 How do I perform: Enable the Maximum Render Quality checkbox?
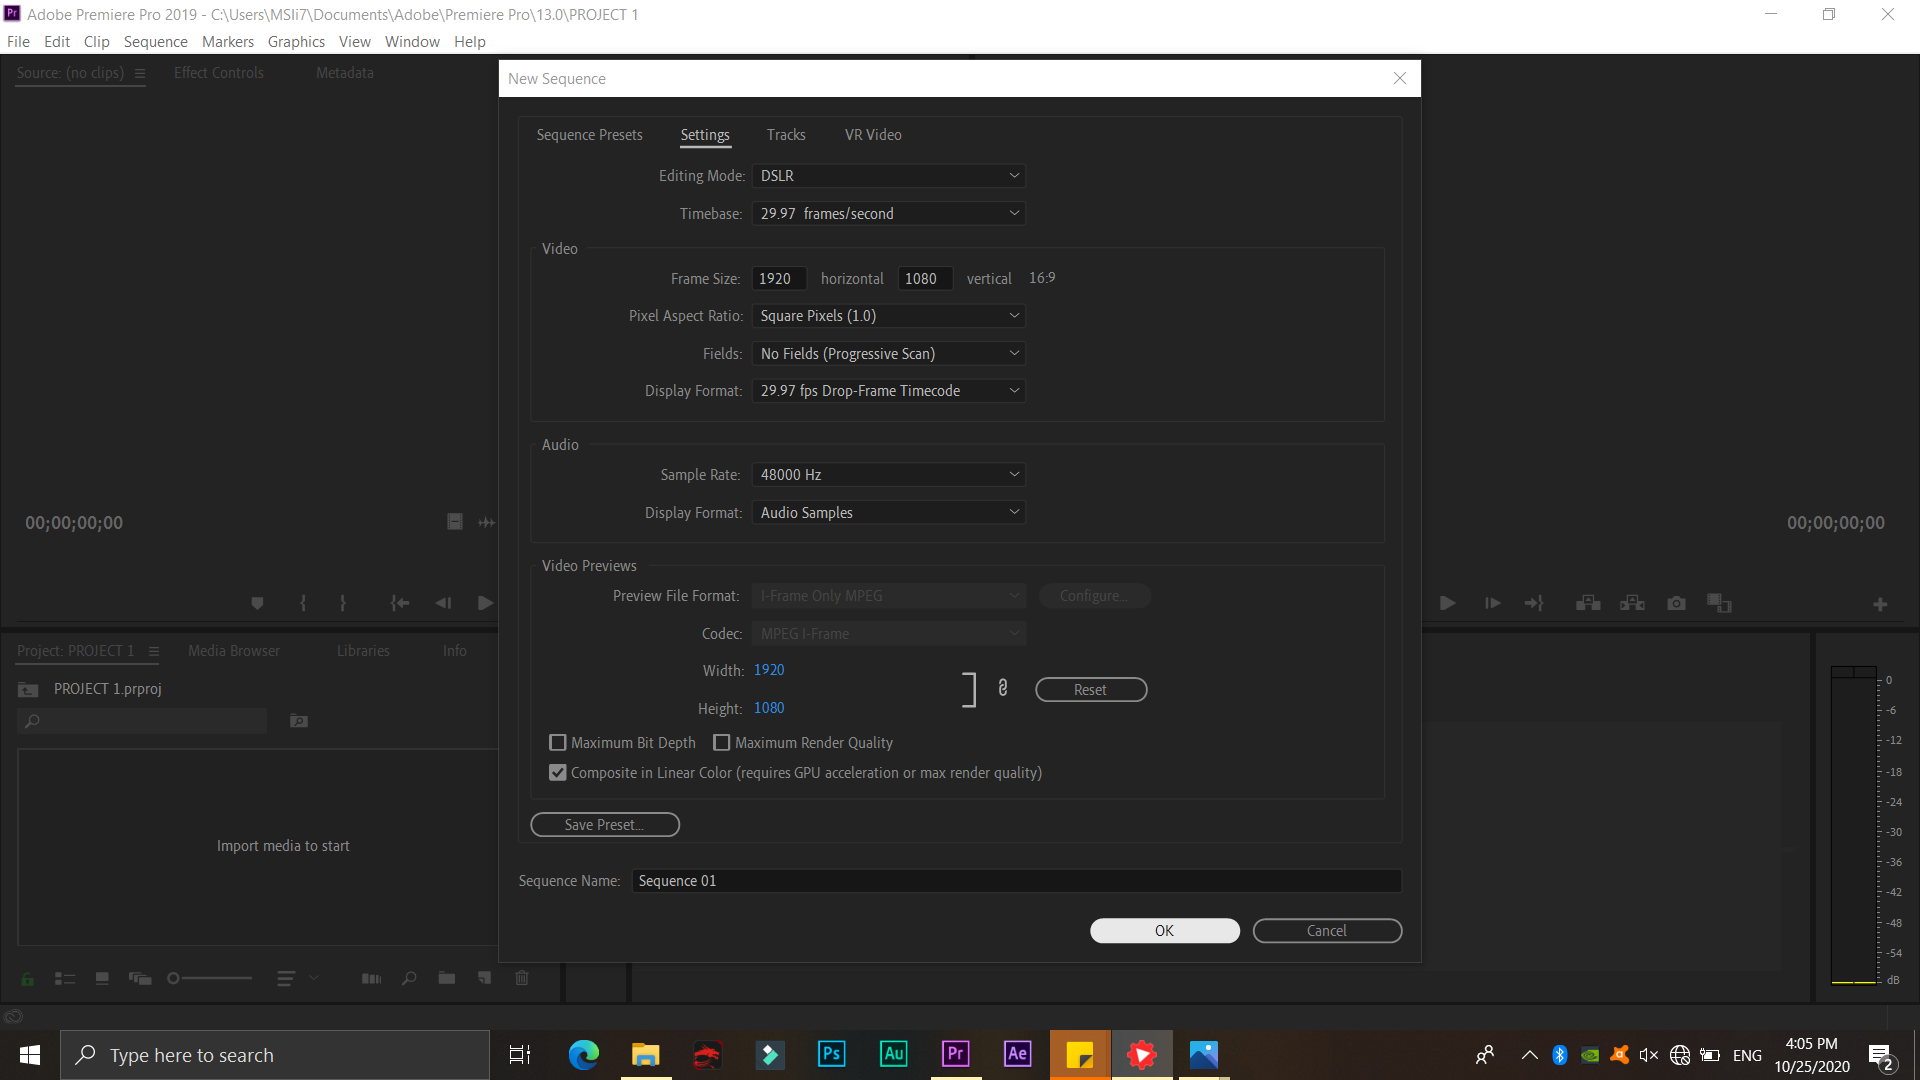tap(722, 743)
